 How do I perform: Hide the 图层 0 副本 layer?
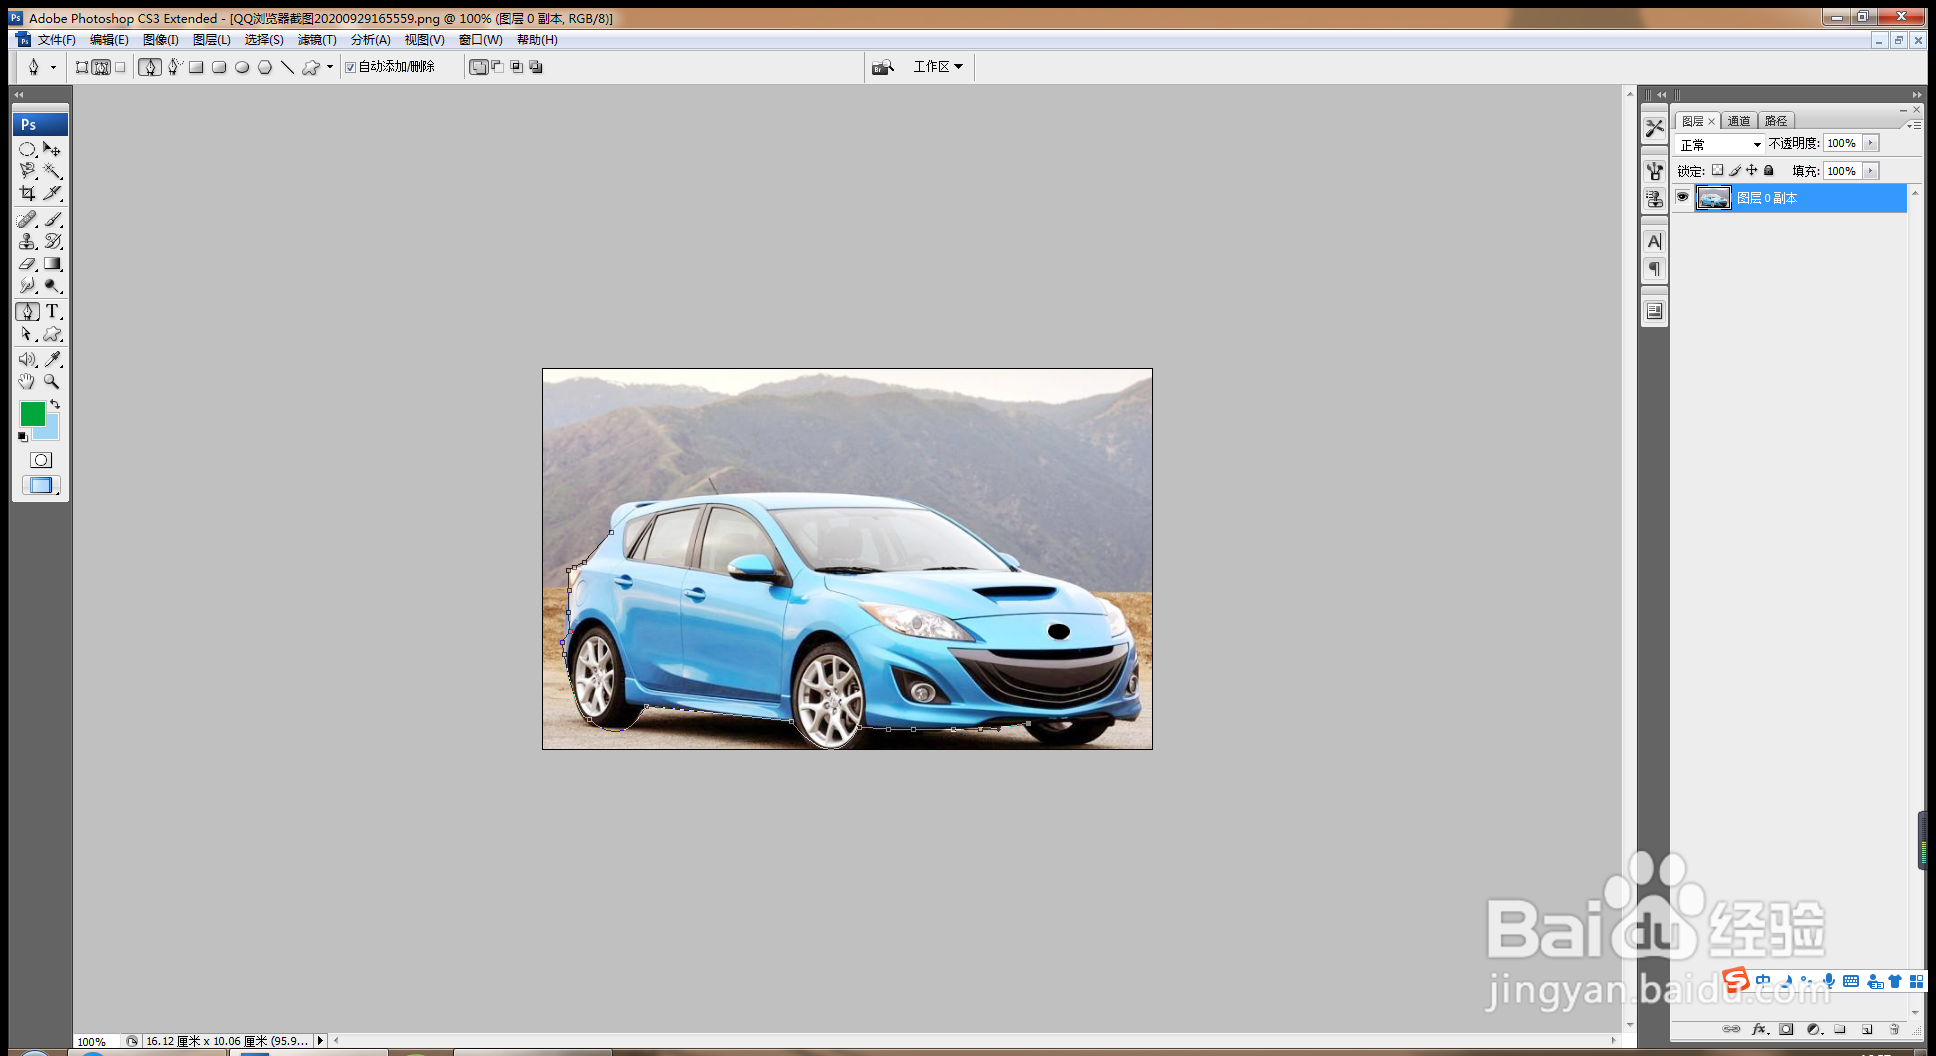pos(1683,197)
